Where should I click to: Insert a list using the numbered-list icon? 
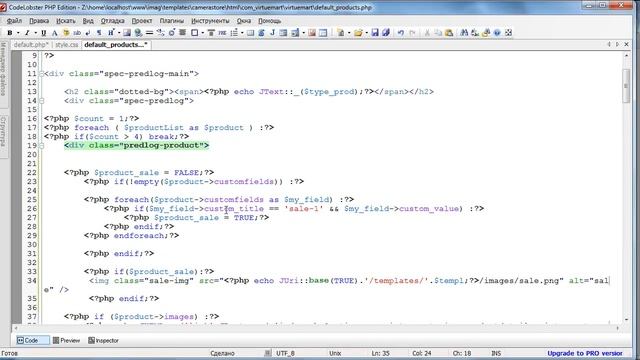pos(234,33)
